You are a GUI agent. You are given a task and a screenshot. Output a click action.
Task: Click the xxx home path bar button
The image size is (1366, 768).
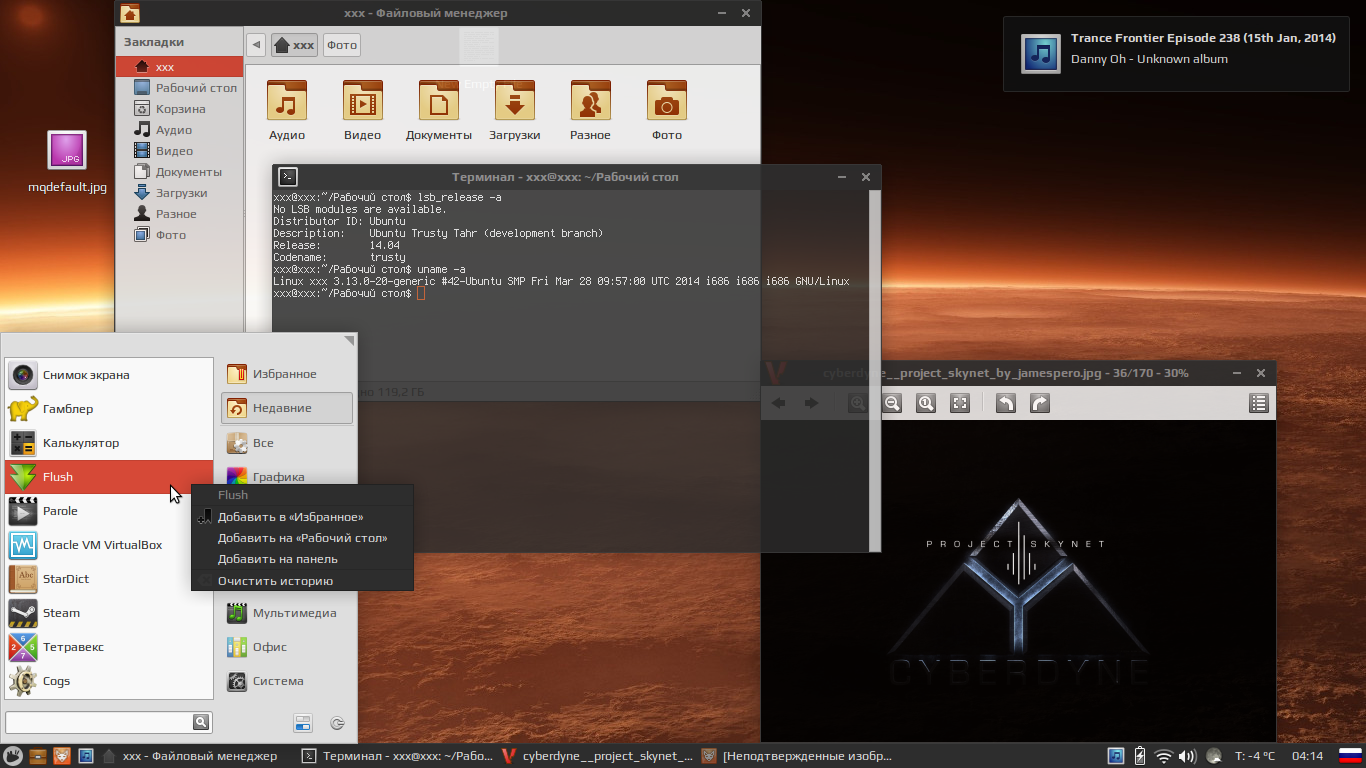[x=295, y=45]
